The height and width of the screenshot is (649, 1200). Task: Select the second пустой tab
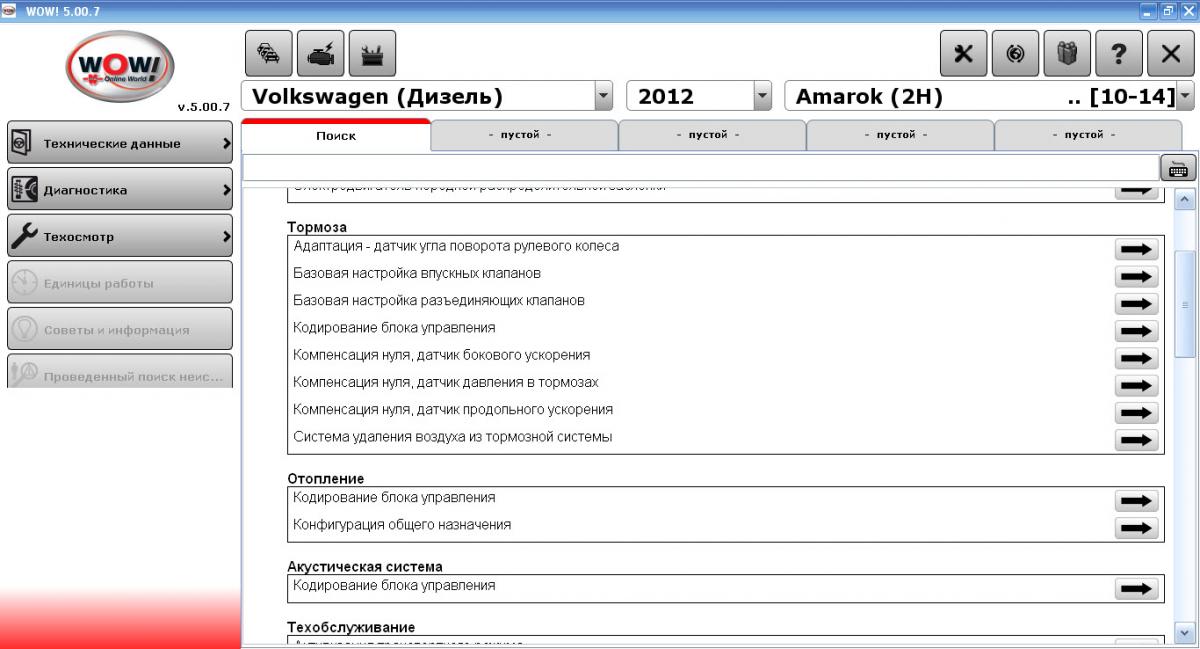click(712, 135)
